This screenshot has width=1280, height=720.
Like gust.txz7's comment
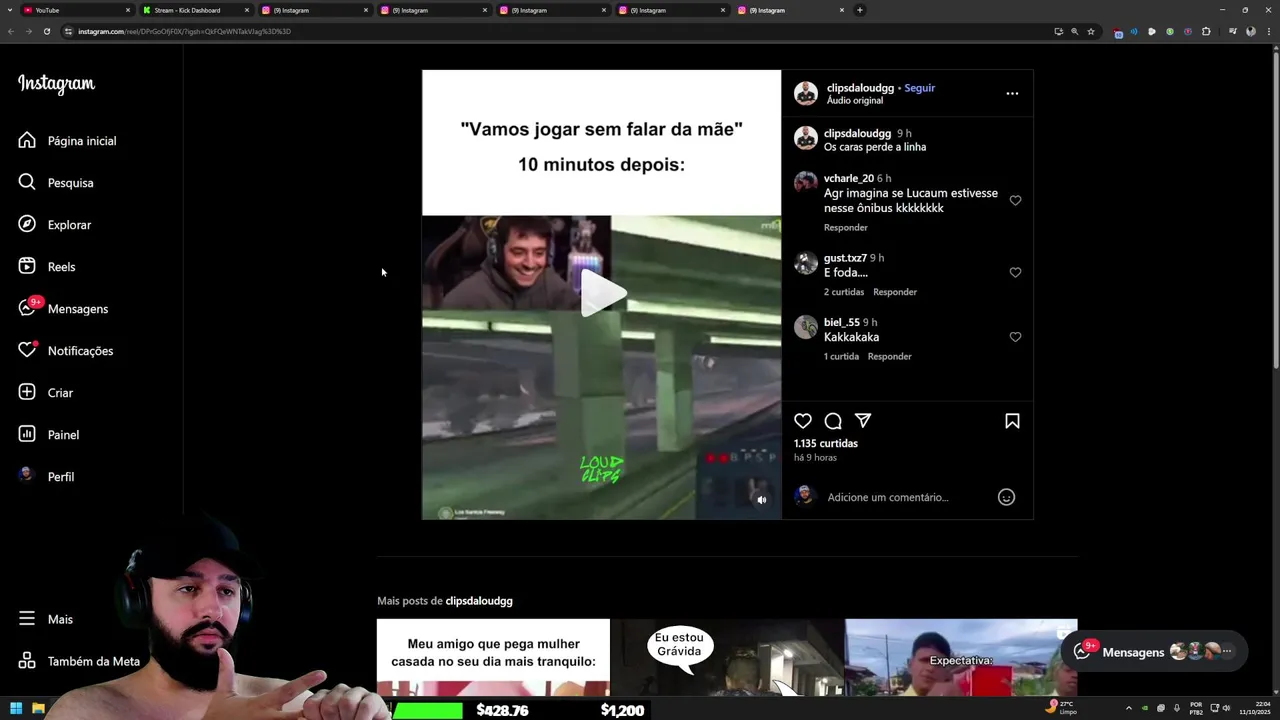tap(1015, 272)
